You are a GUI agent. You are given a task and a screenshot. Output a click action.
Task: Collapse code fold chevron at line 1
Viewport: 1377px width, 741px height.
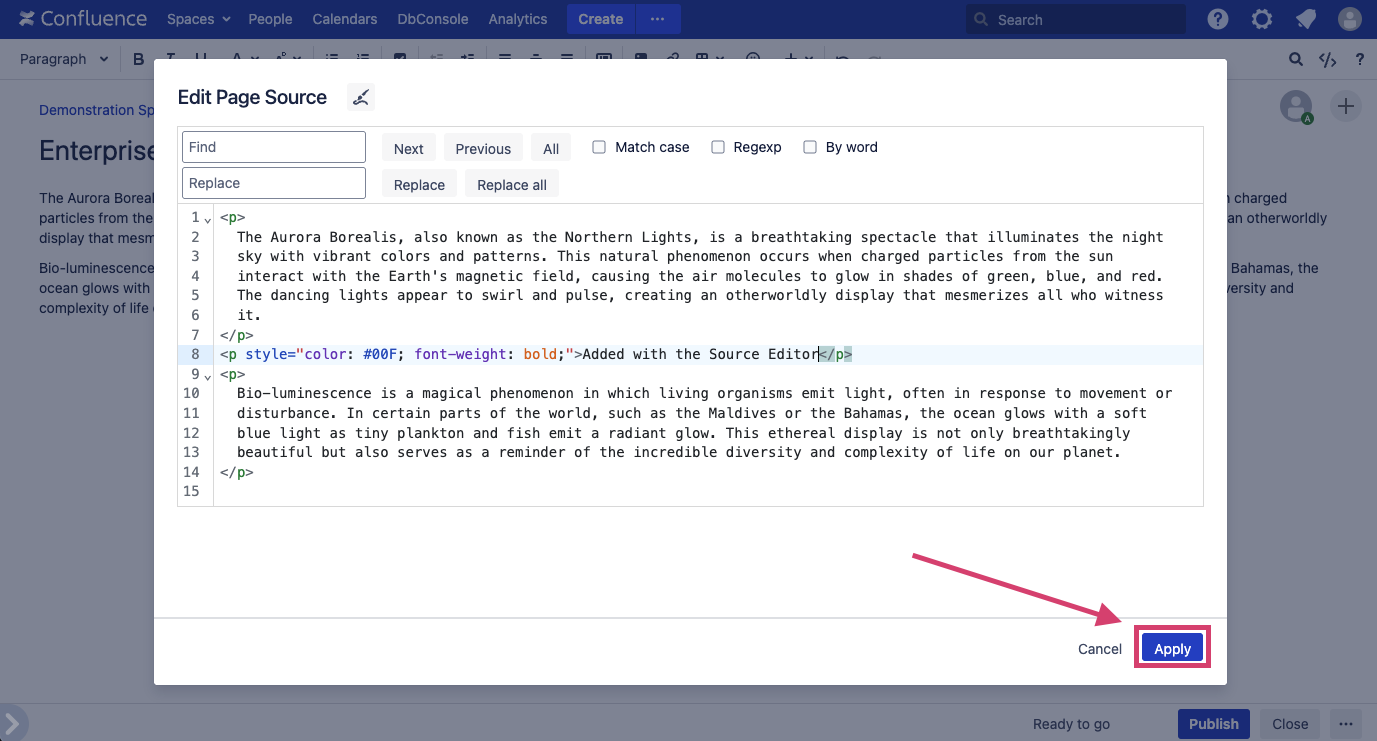tap(206, 219)
